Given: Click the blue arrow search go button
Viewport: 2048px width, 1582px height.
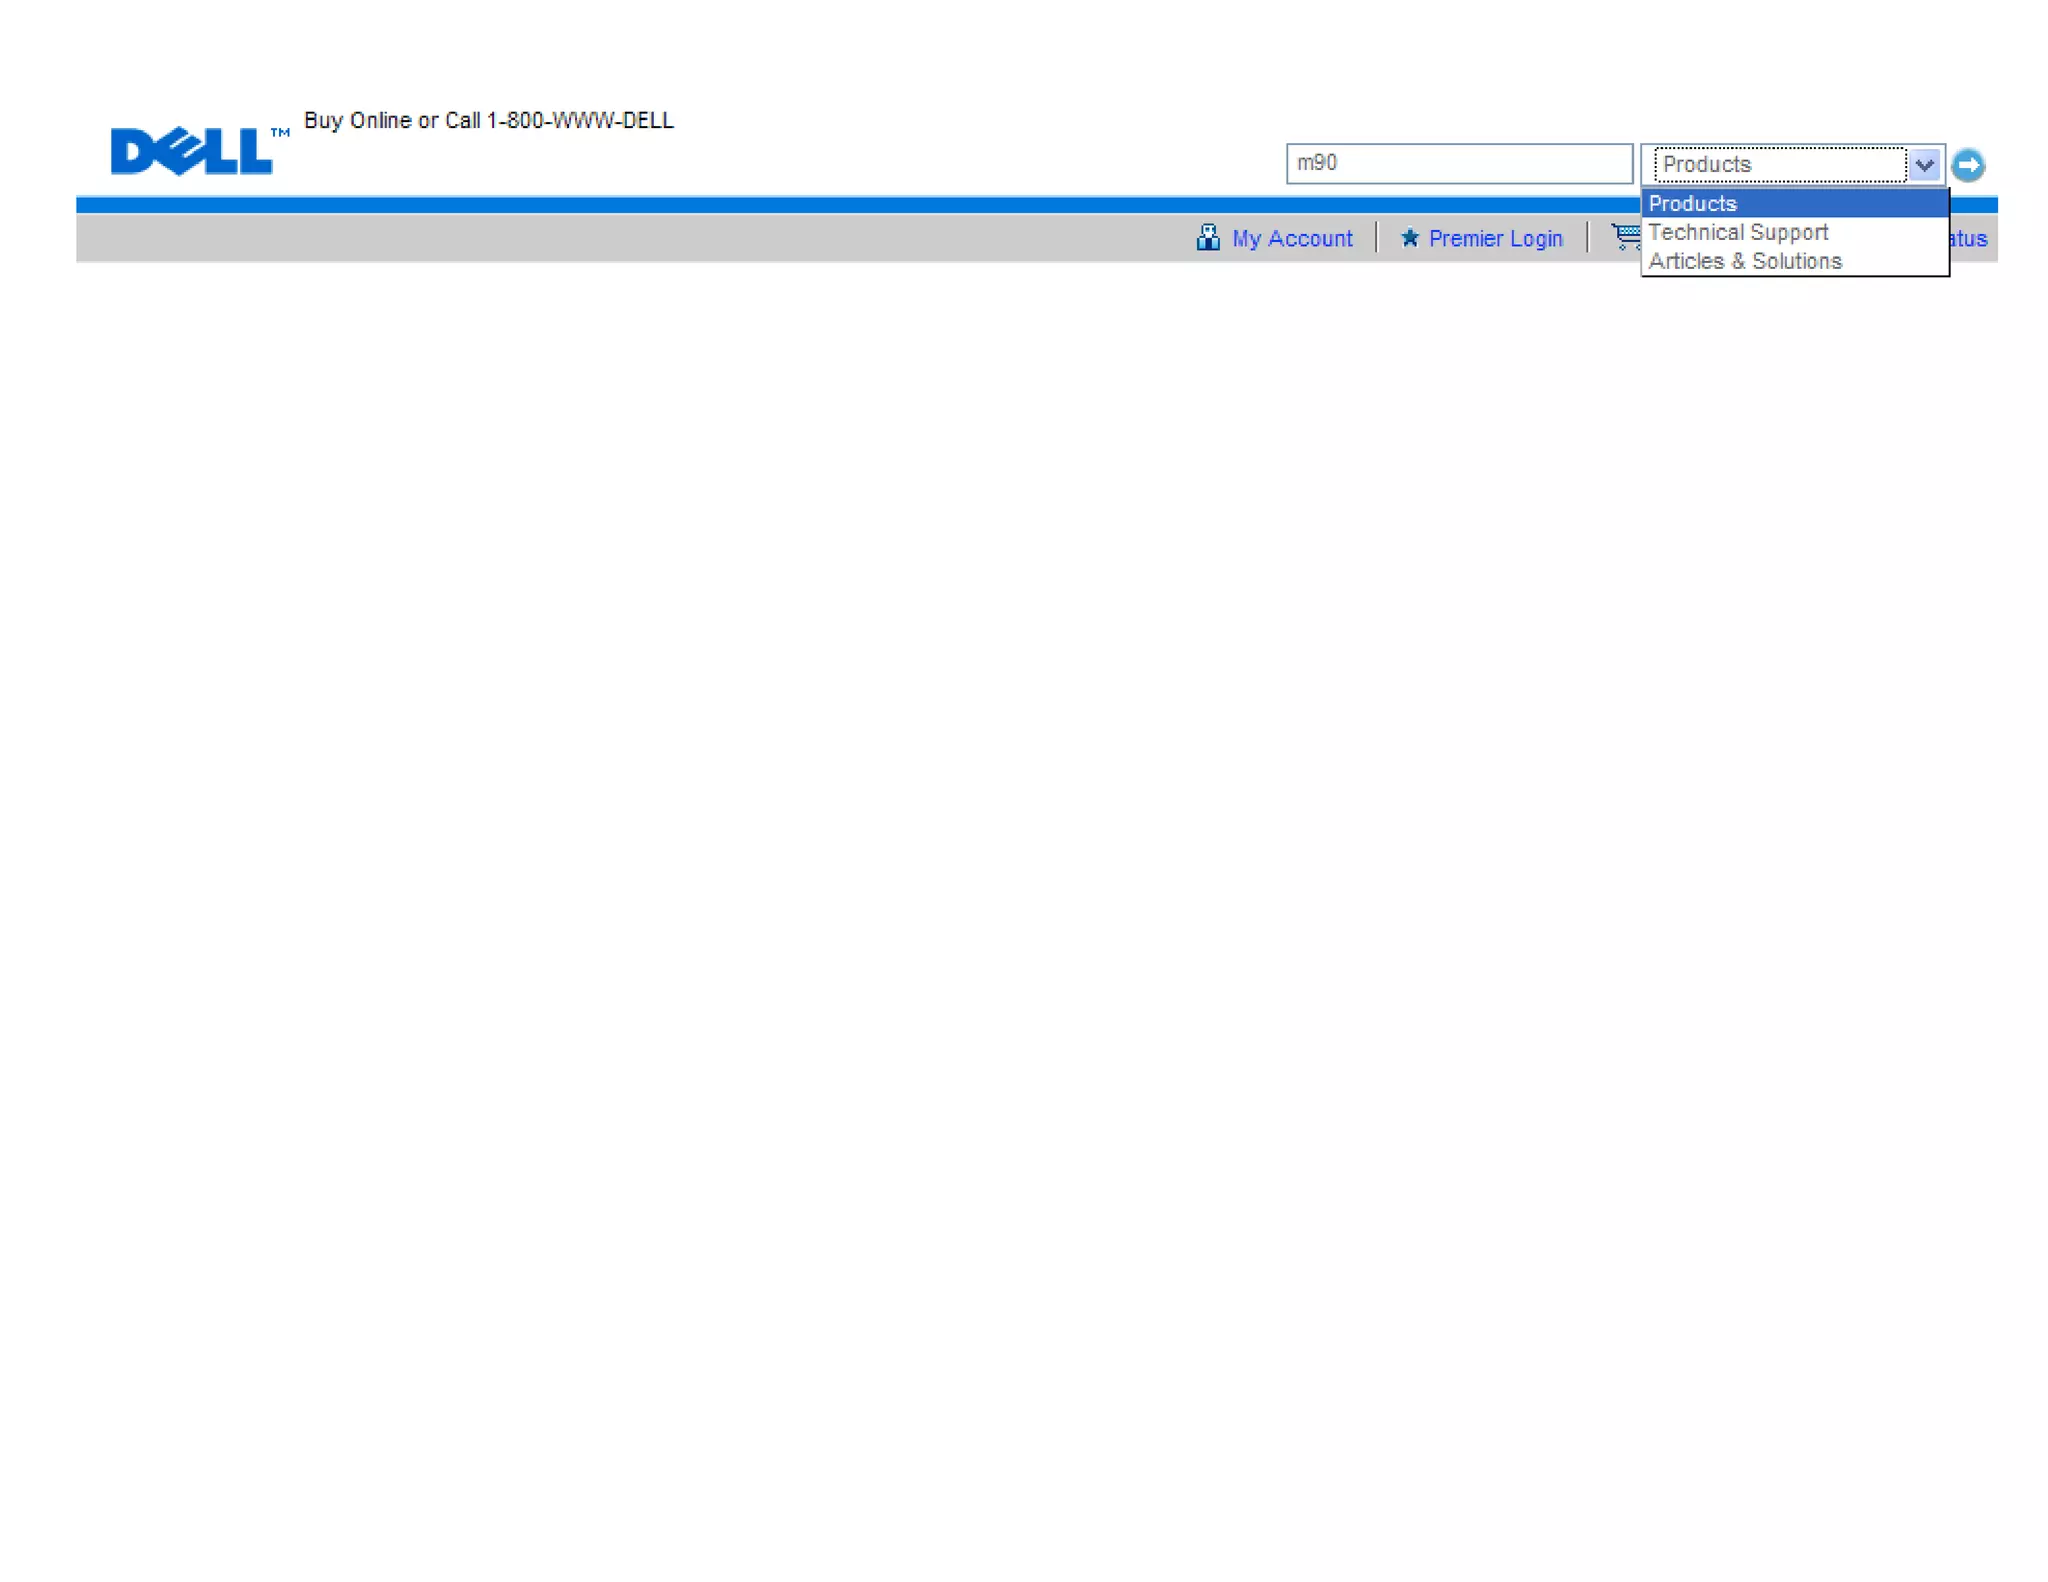Looking at the screenshot, I should [x=1967, y=165].
